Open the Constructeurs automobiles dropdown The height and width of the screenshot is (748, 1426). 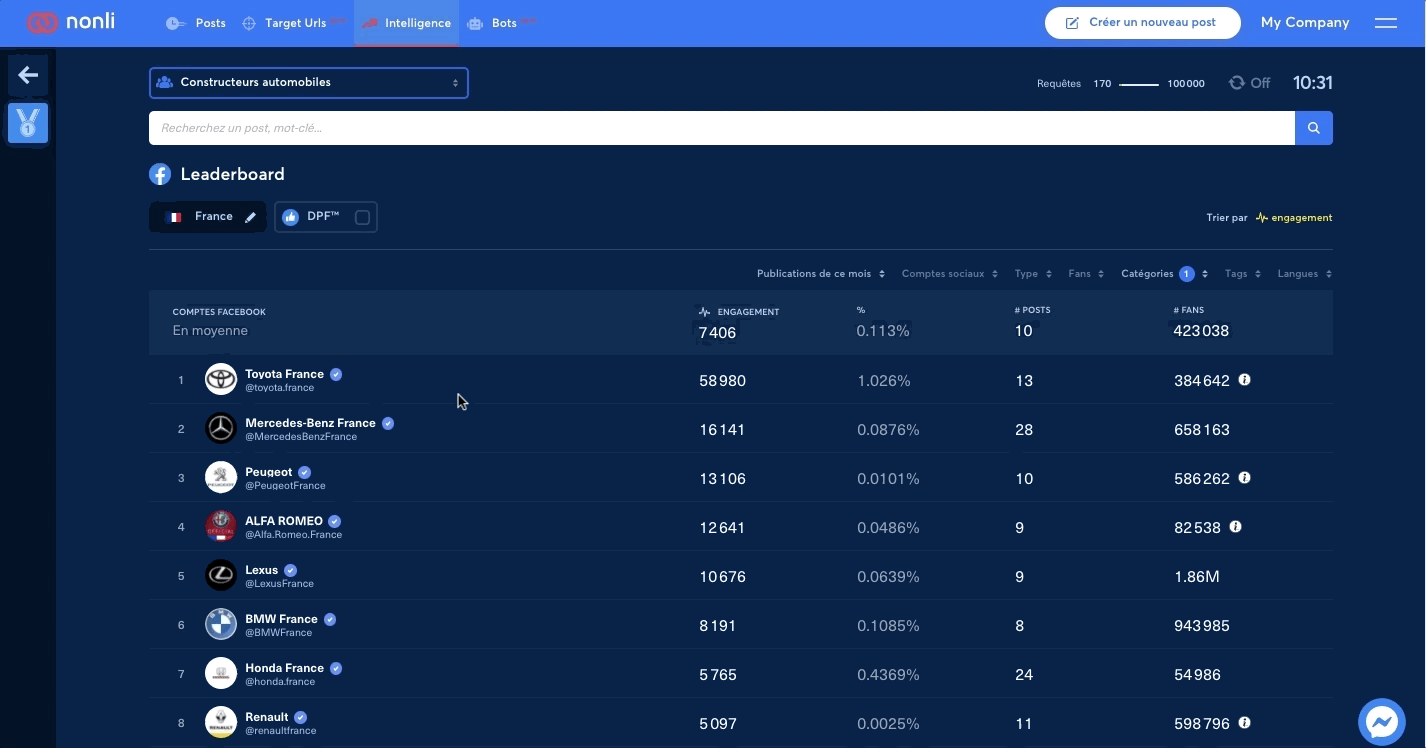click(x=309, y=83)
